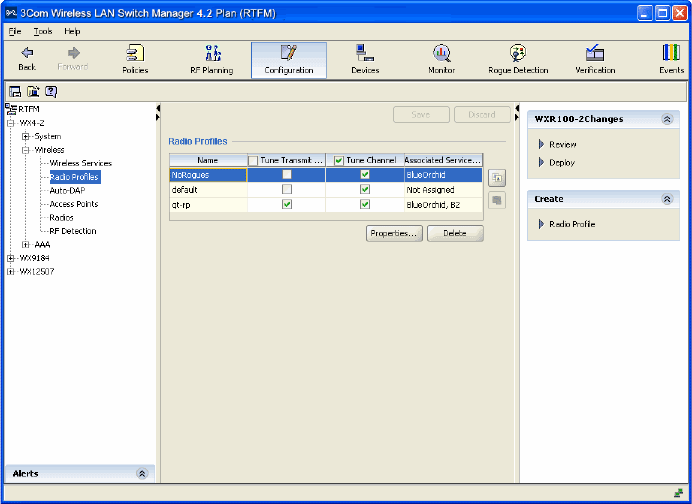Open the Policies toolbar section
This screenshot has height=504, width=692.
click(x=135, y=60)
